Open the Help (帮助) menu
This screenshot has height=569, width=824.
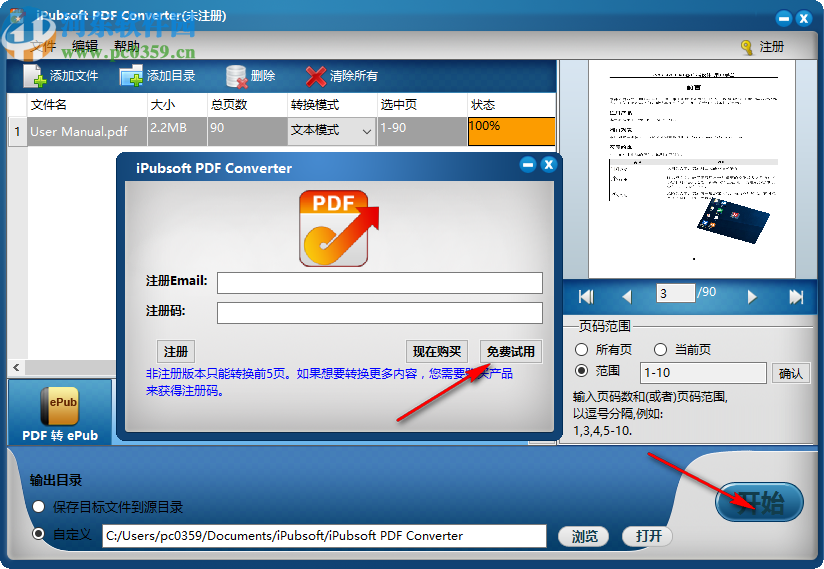pos(127,46)
